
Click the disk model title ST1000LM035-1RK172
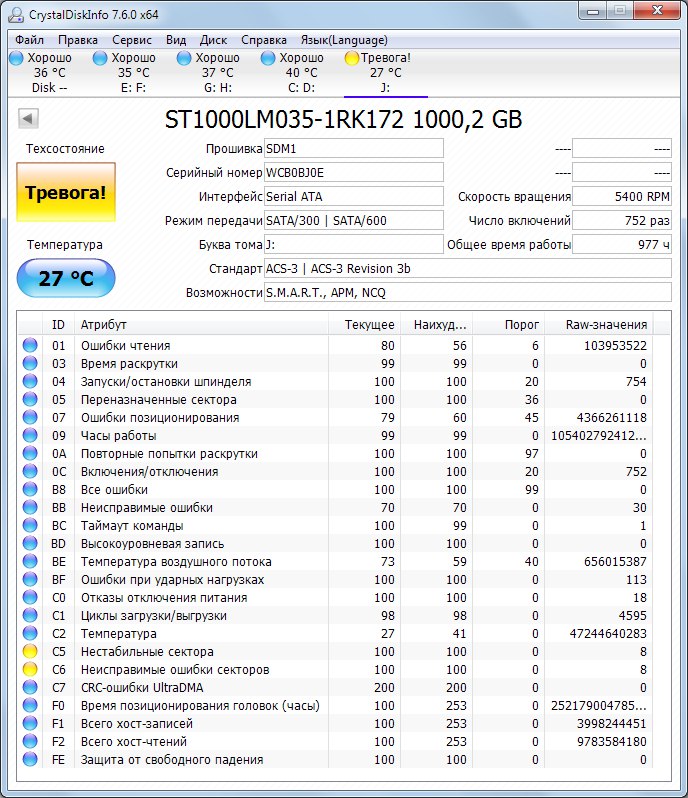point(284,120)
